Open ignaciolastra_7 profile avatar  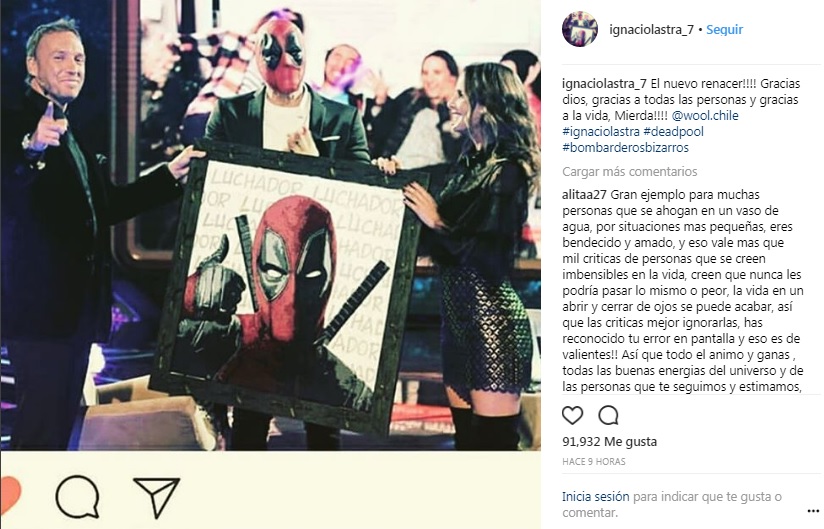click(580, 29)
